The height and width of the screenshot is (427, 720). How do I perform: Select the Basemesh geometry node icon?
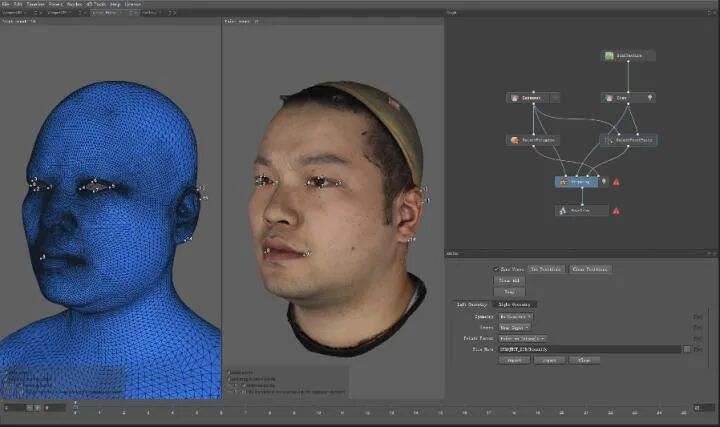[515, 98]
